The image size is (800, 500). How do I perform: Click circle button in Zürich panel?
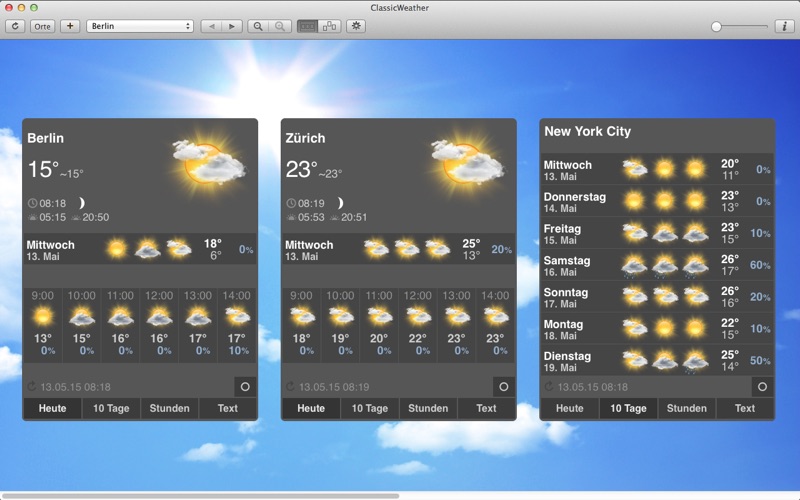pyautogui.click(x=504, y=387)
